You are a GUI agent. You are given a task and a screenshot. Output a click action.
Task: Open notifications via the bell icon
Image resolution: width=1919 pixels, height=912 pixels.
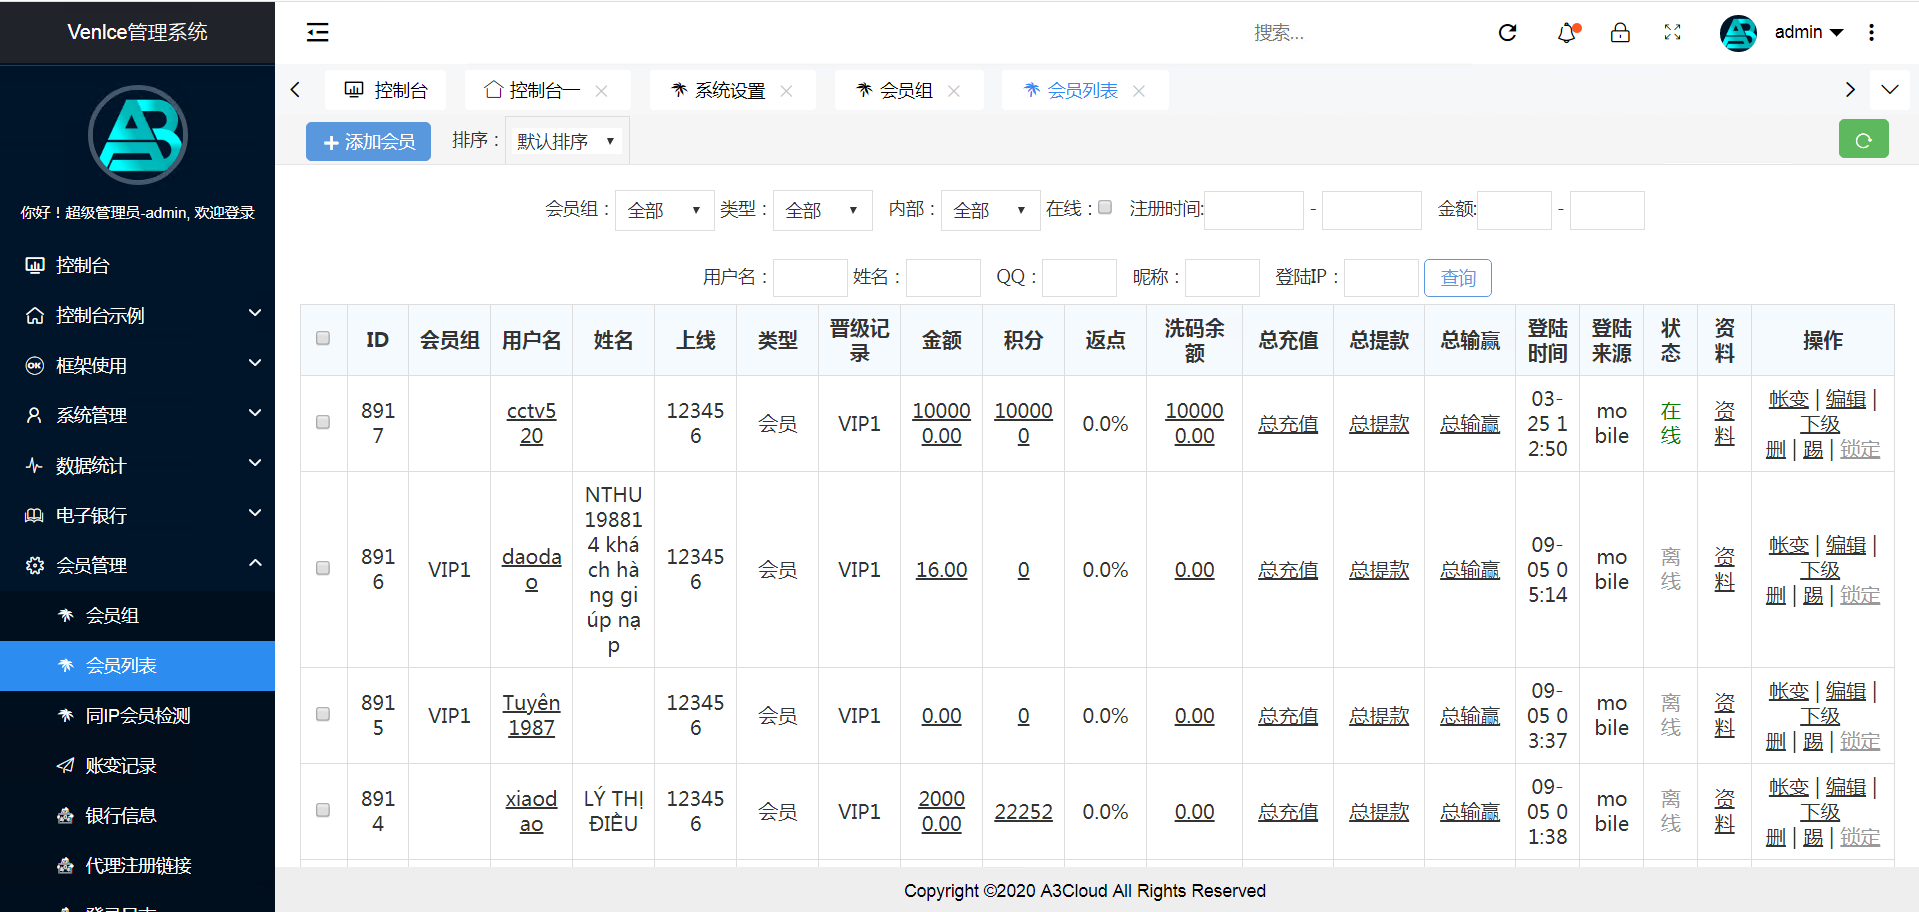point(1566,33)
